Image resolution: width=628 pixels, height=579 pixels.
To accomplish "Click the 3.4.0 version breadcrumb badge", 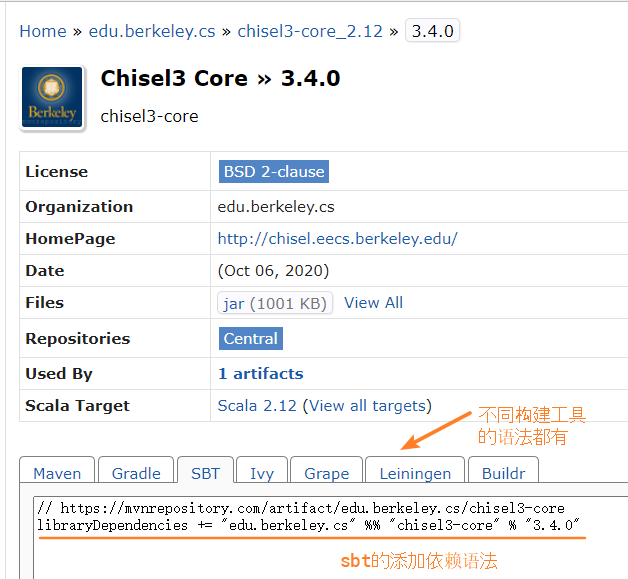I will click(x=432, y=31).
